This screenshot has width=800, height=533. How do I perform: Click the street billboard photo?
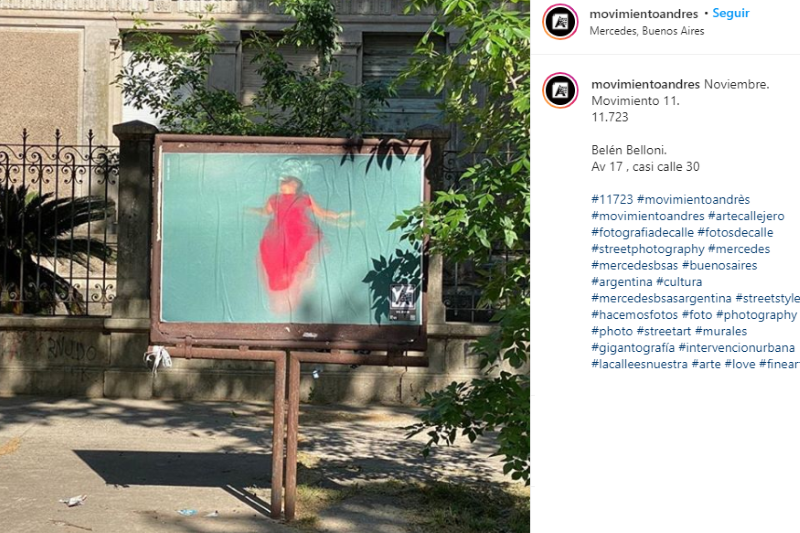pos(265,266)
